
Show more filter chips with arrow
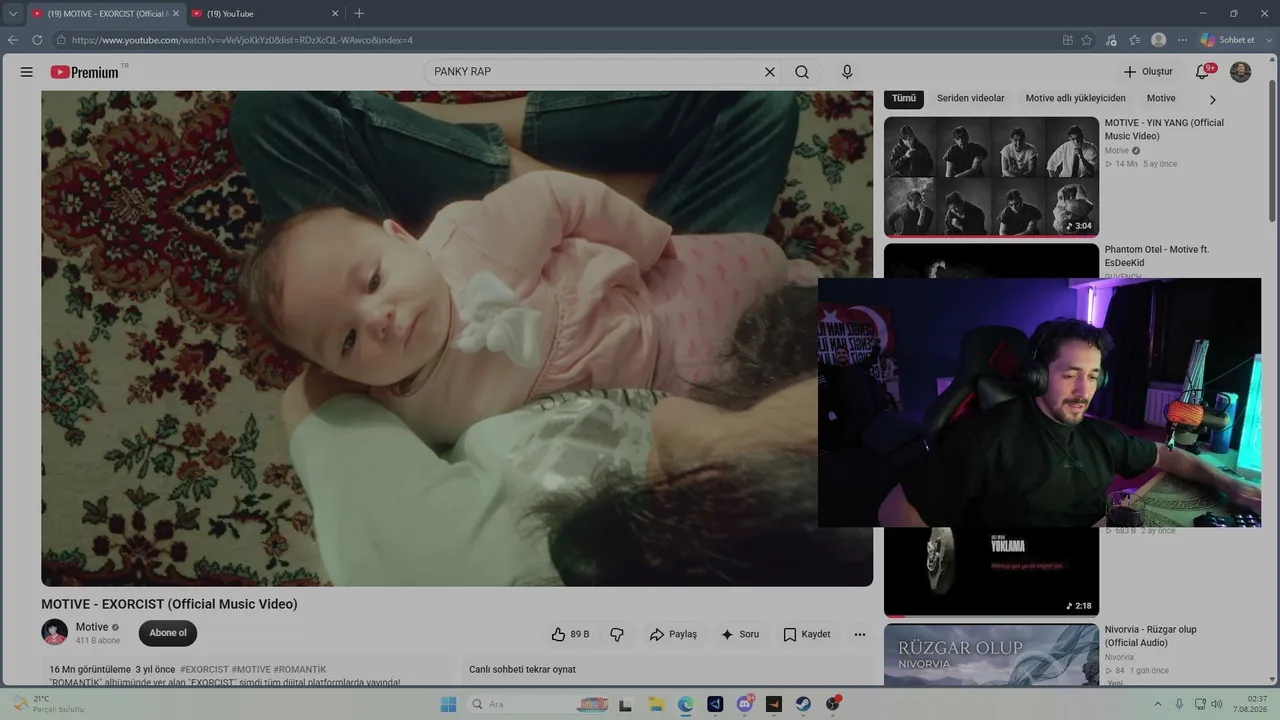[x=1213, y=100]
